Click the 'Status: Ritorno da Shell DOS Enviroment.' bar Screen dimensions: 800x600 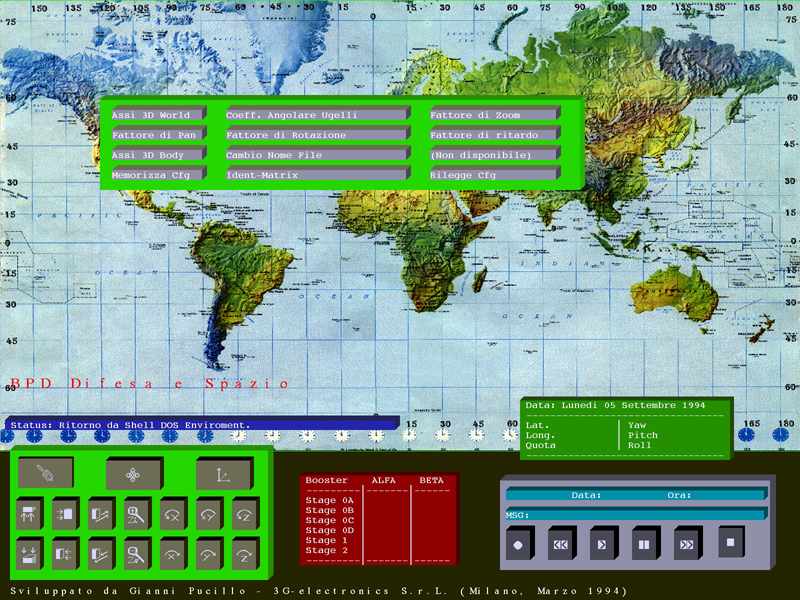(202, 424)
